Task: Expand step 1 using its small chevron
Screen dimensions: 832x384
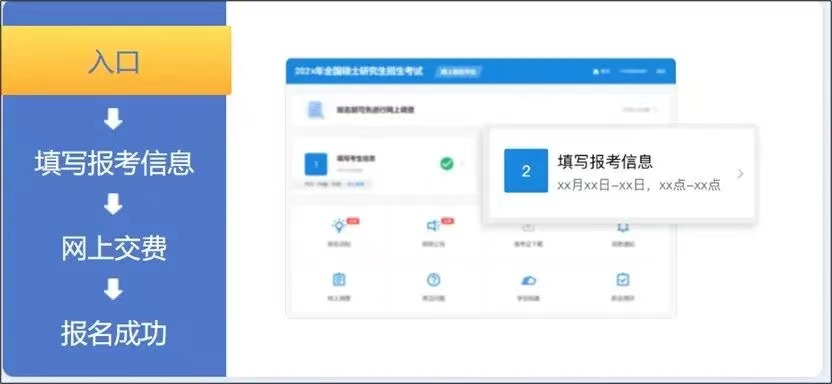Action: [462, 164]
